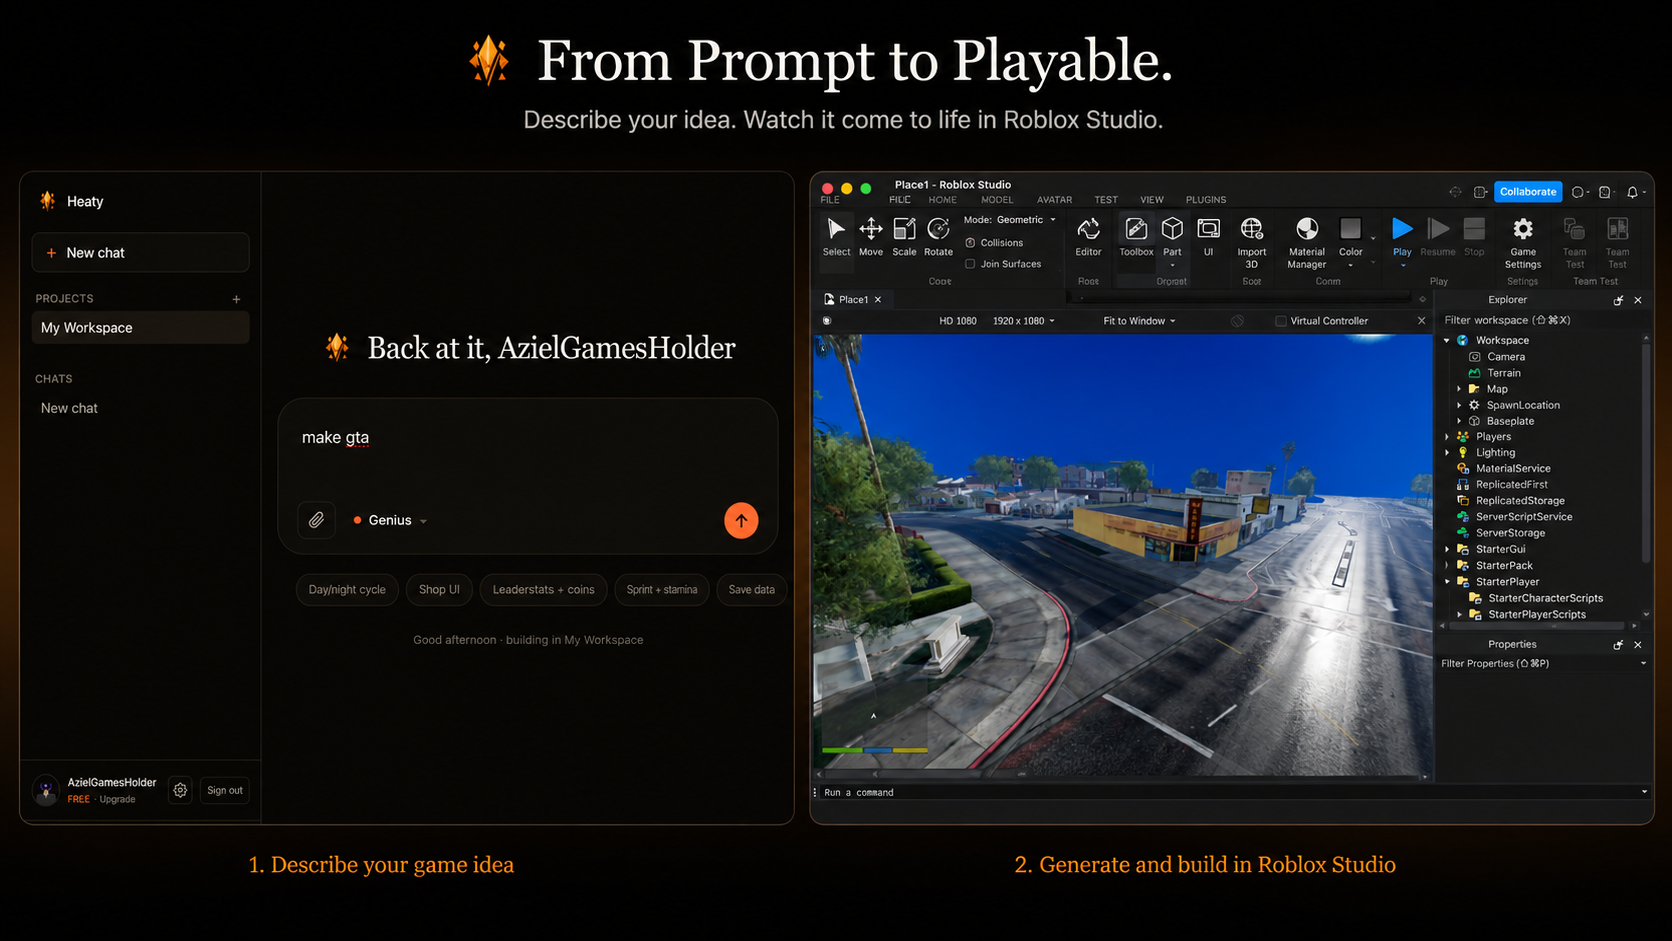1672x941 pixels.
Task: Open account settings gear beside AzielGamesHolder
Action: coord(180,790)
